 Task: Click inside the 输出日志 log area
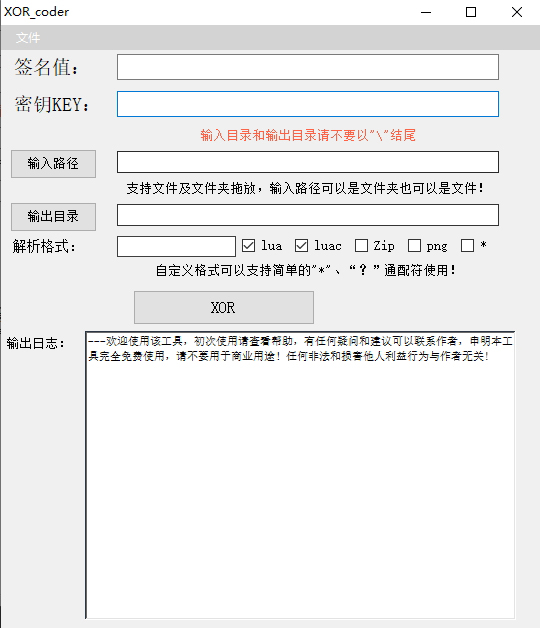pyautogui.click(x=300, y=475)
